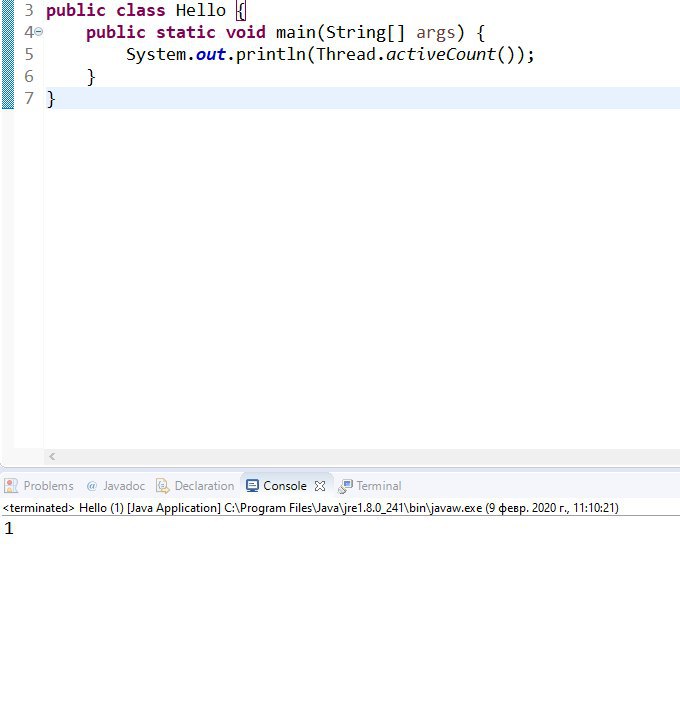The height and width of the screenshot is (708, 680).
Task: Open the Terminal tab
Action: pos(370,486)
